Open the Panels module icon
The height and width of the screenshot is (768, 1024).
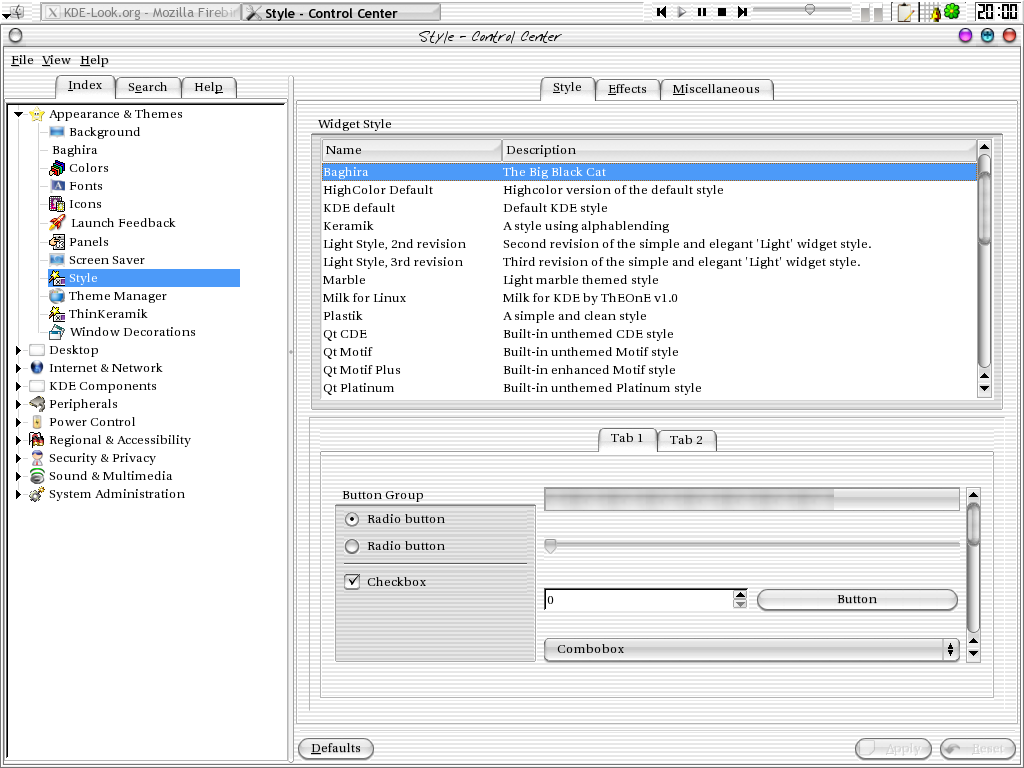[57, 242]
